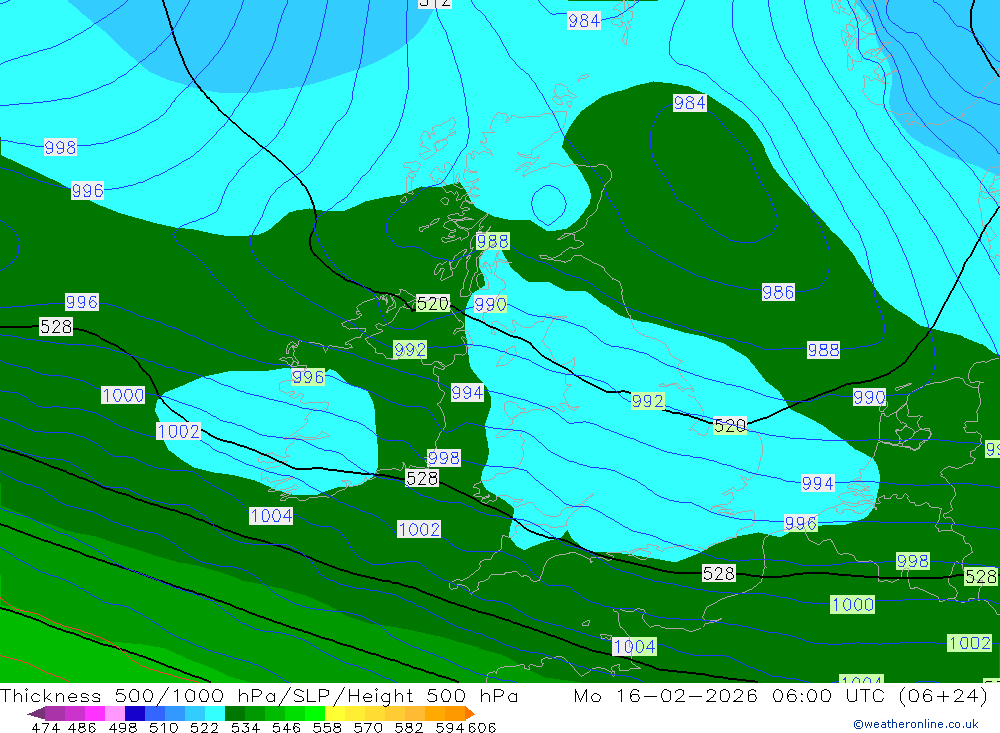Select the 594 legend value
Screen dimensions: 1000x733
point(450,728)
